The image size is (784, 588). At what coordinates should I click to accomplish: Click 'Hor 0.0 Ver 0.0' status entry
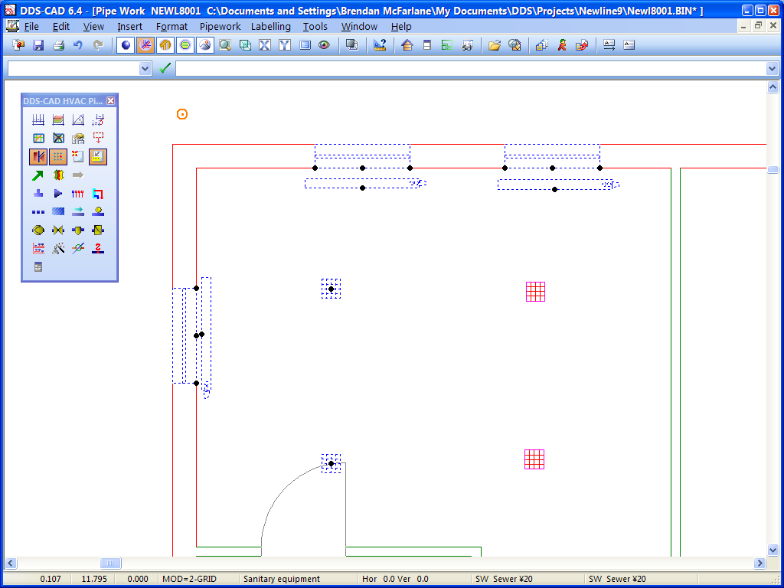pos(396,579)
